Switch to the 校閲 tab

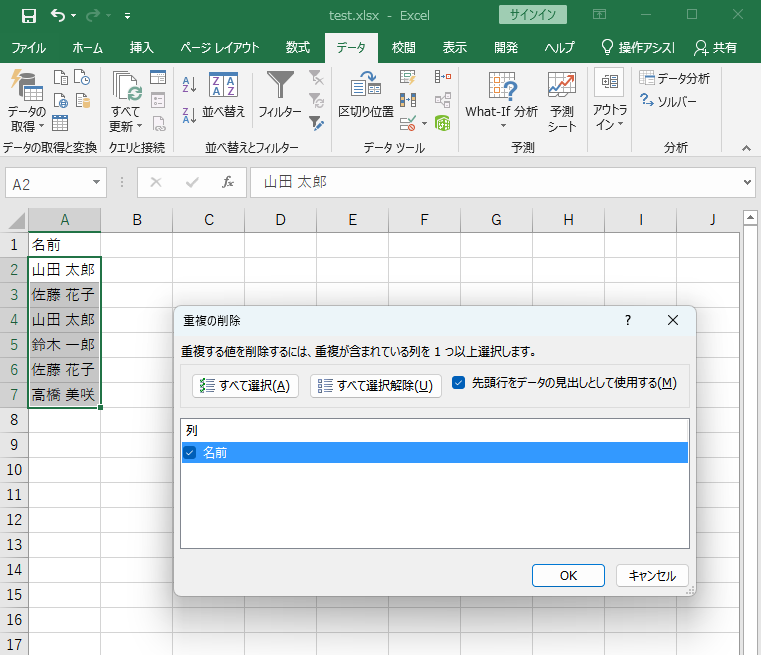pos(404,48)
